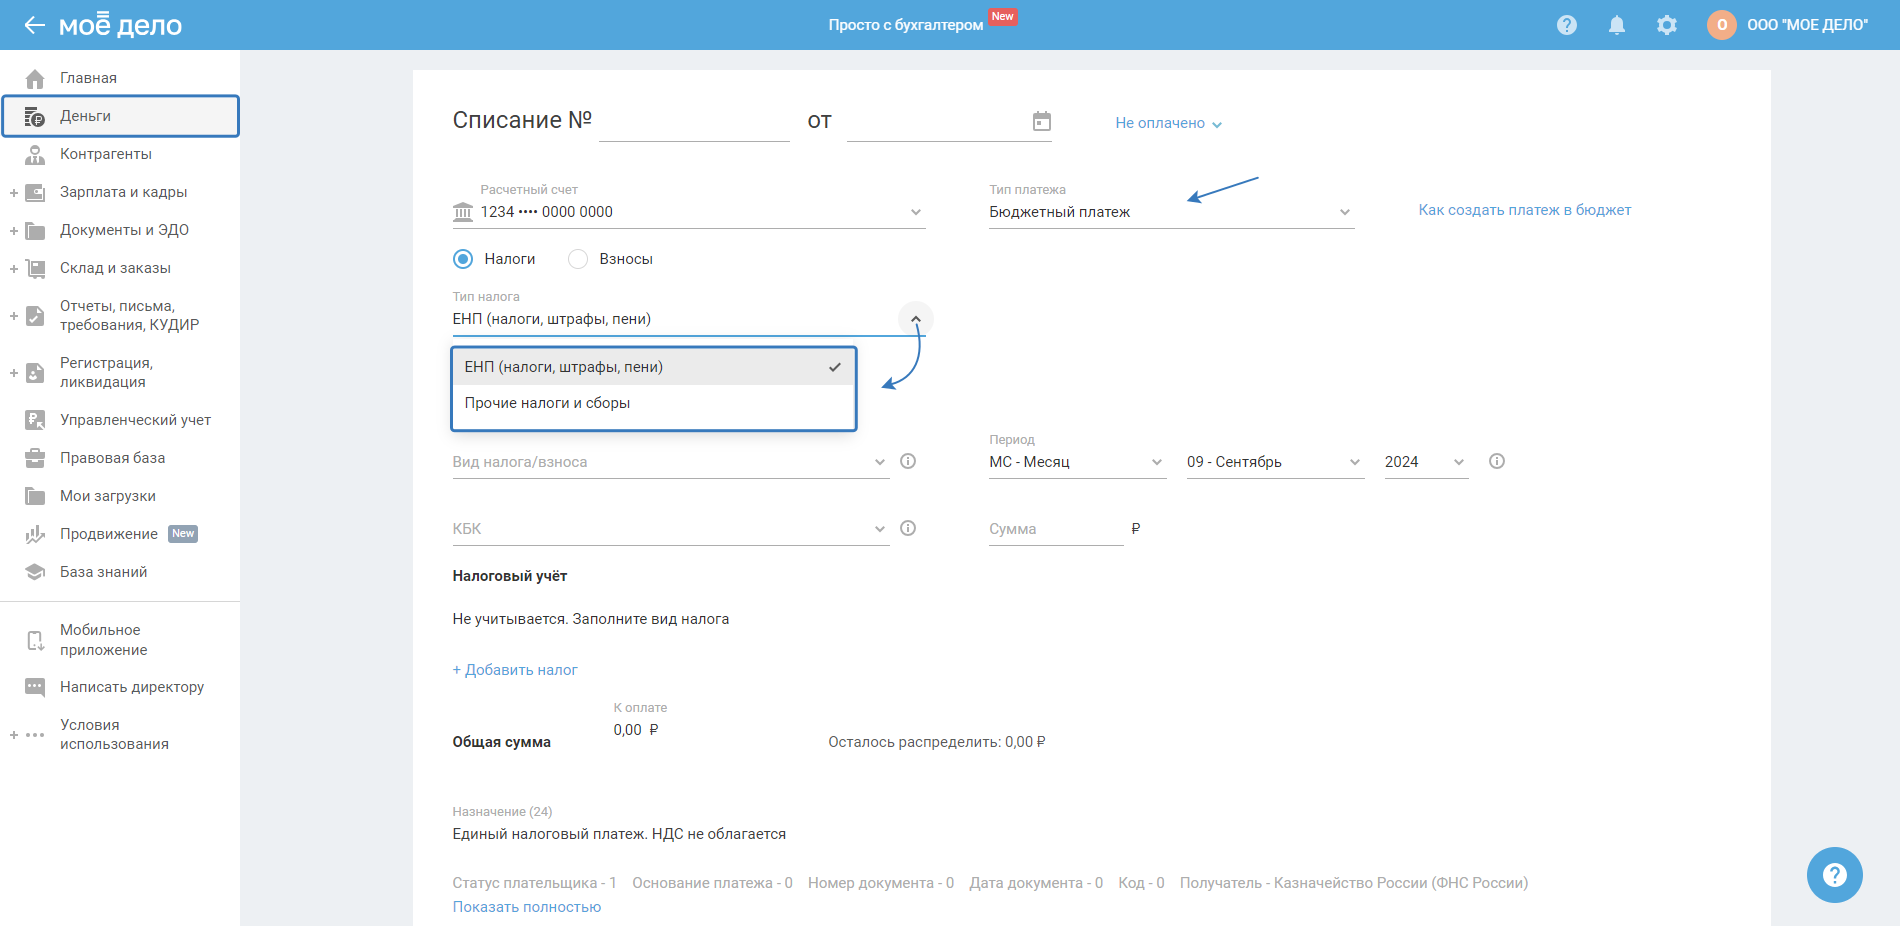Open settings gear icon
Viewport: 1900px width, 926px height.
pyautogui.click(x=1667, y=25)
